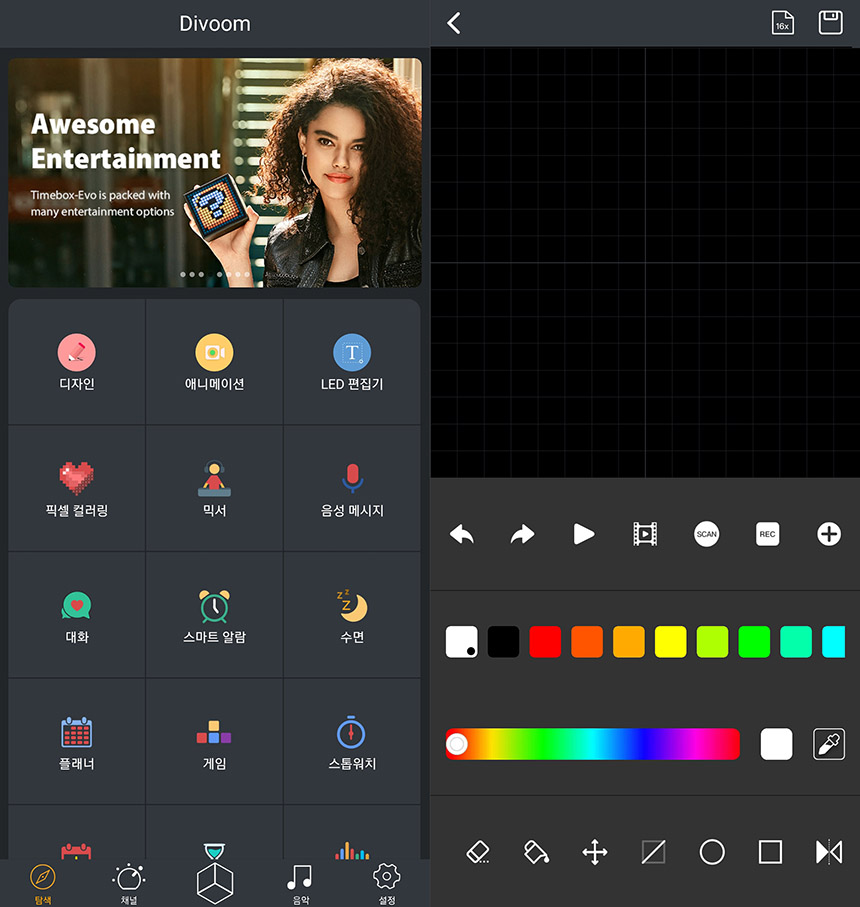Select the move tool
Image resolution: width=860 pixels, height=907 pixels.
click(595, 852)
